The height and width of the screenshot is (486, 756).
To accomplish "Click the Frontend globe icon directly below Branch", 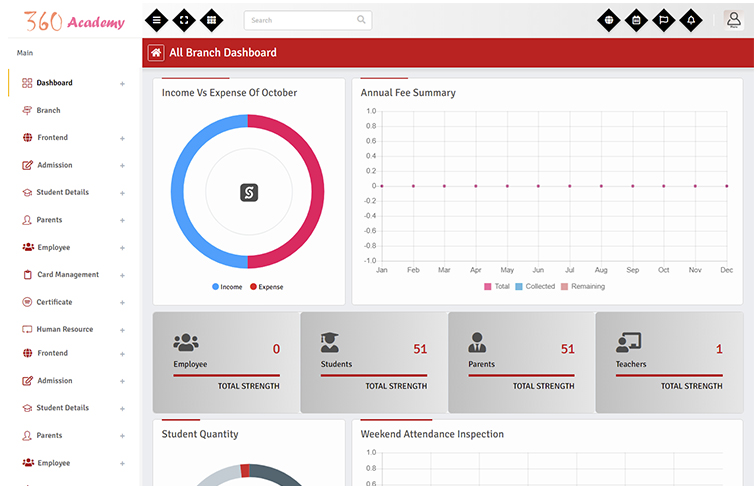I will click(27, 137).
